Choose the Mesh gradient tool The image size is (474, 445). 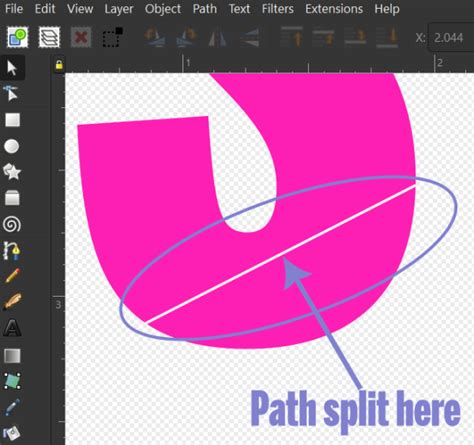click(x=12, y=381)
